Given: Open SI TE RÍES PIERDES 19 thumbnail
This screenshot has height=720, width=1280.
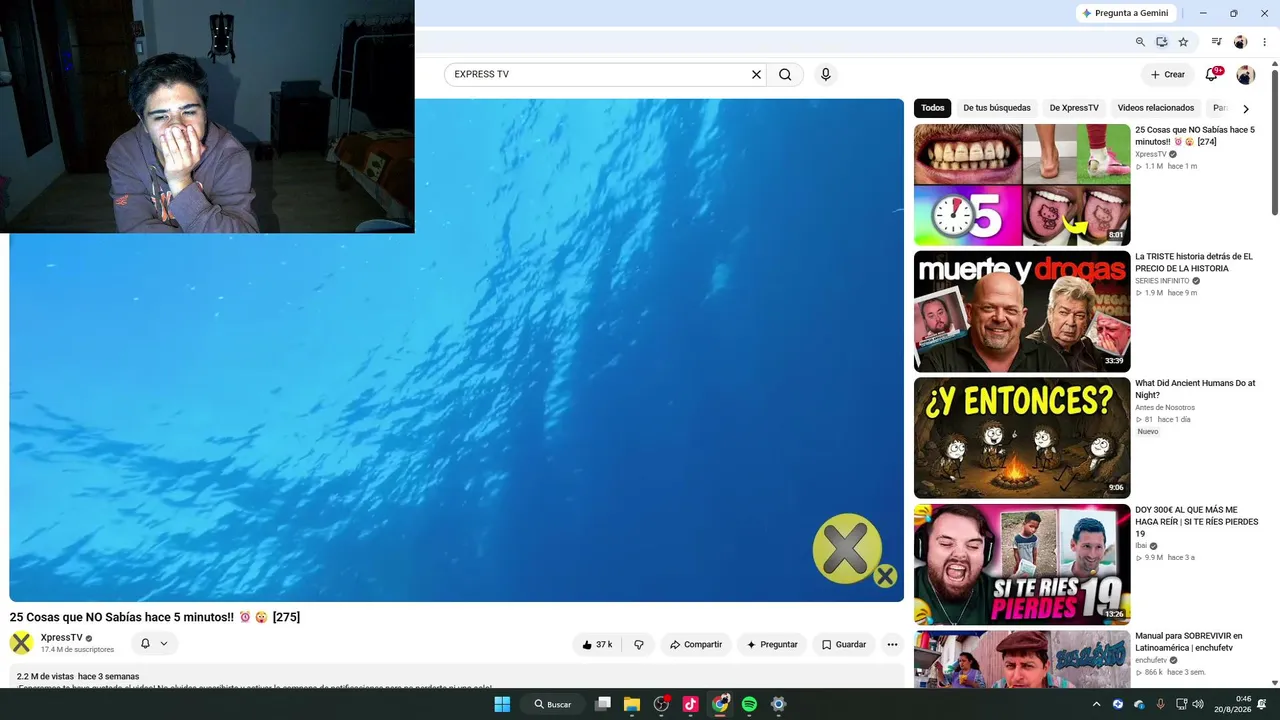Looking at the screenshot, I should 1022,564.
